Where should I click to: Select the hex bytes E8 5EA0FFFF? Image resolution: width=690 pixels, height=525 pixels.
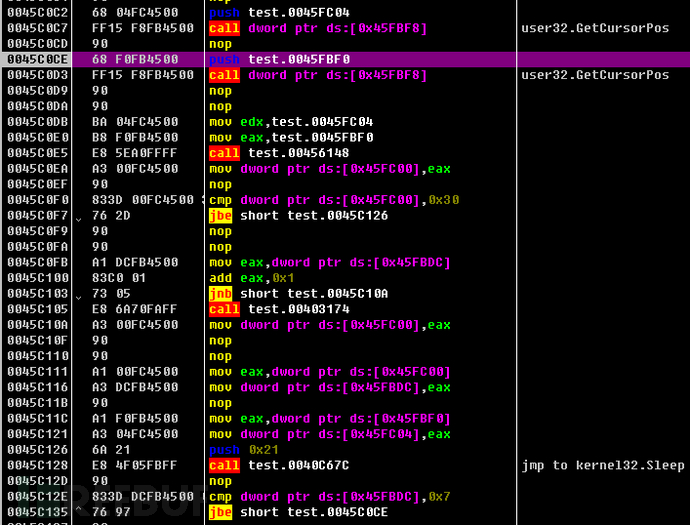click(134, 153)
